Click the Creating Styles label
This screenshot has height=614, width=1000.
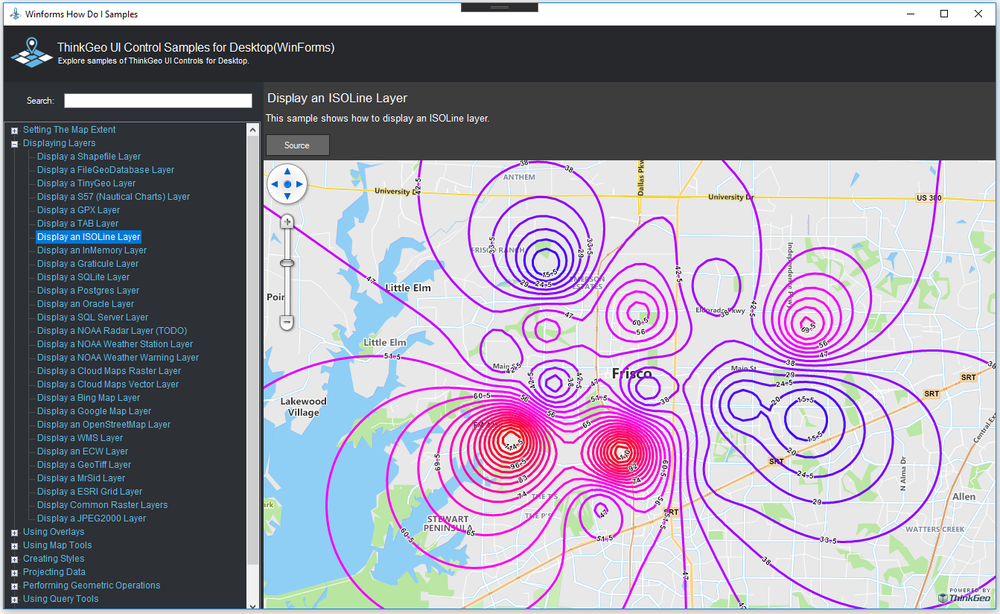(x=54, y=559)
